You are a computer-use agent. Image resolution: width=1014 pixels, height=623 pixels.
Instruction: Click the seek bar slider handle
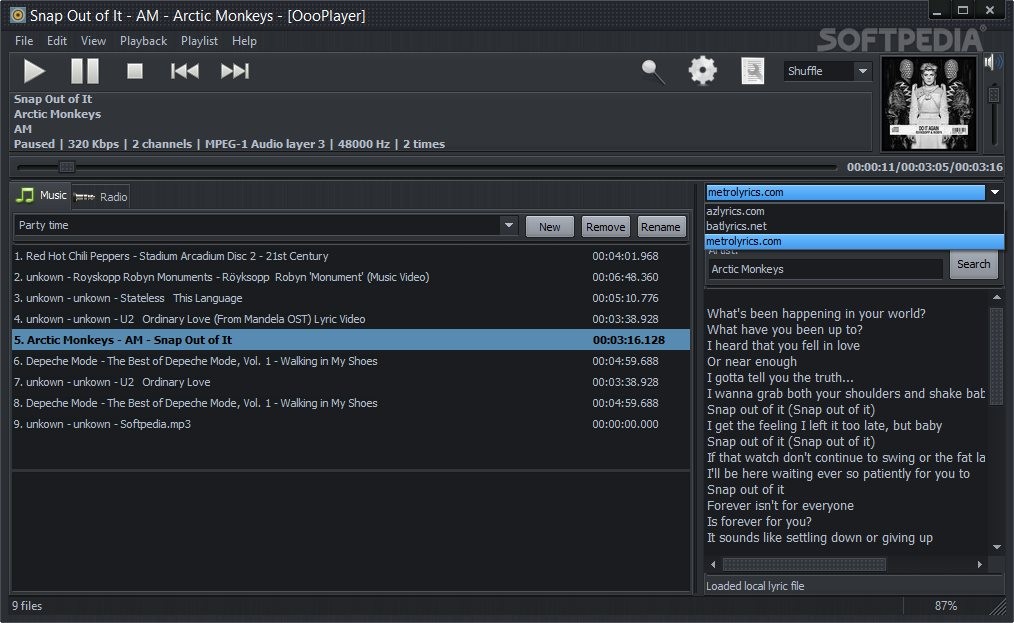click(x=67, y=167)
